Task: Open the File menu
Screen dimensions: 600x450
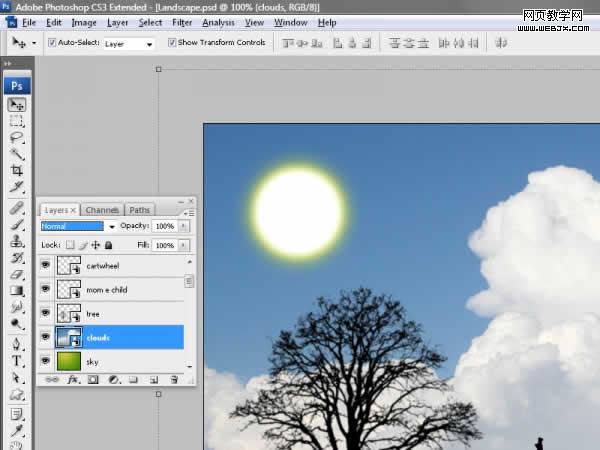Action: [x=29, y=23]
